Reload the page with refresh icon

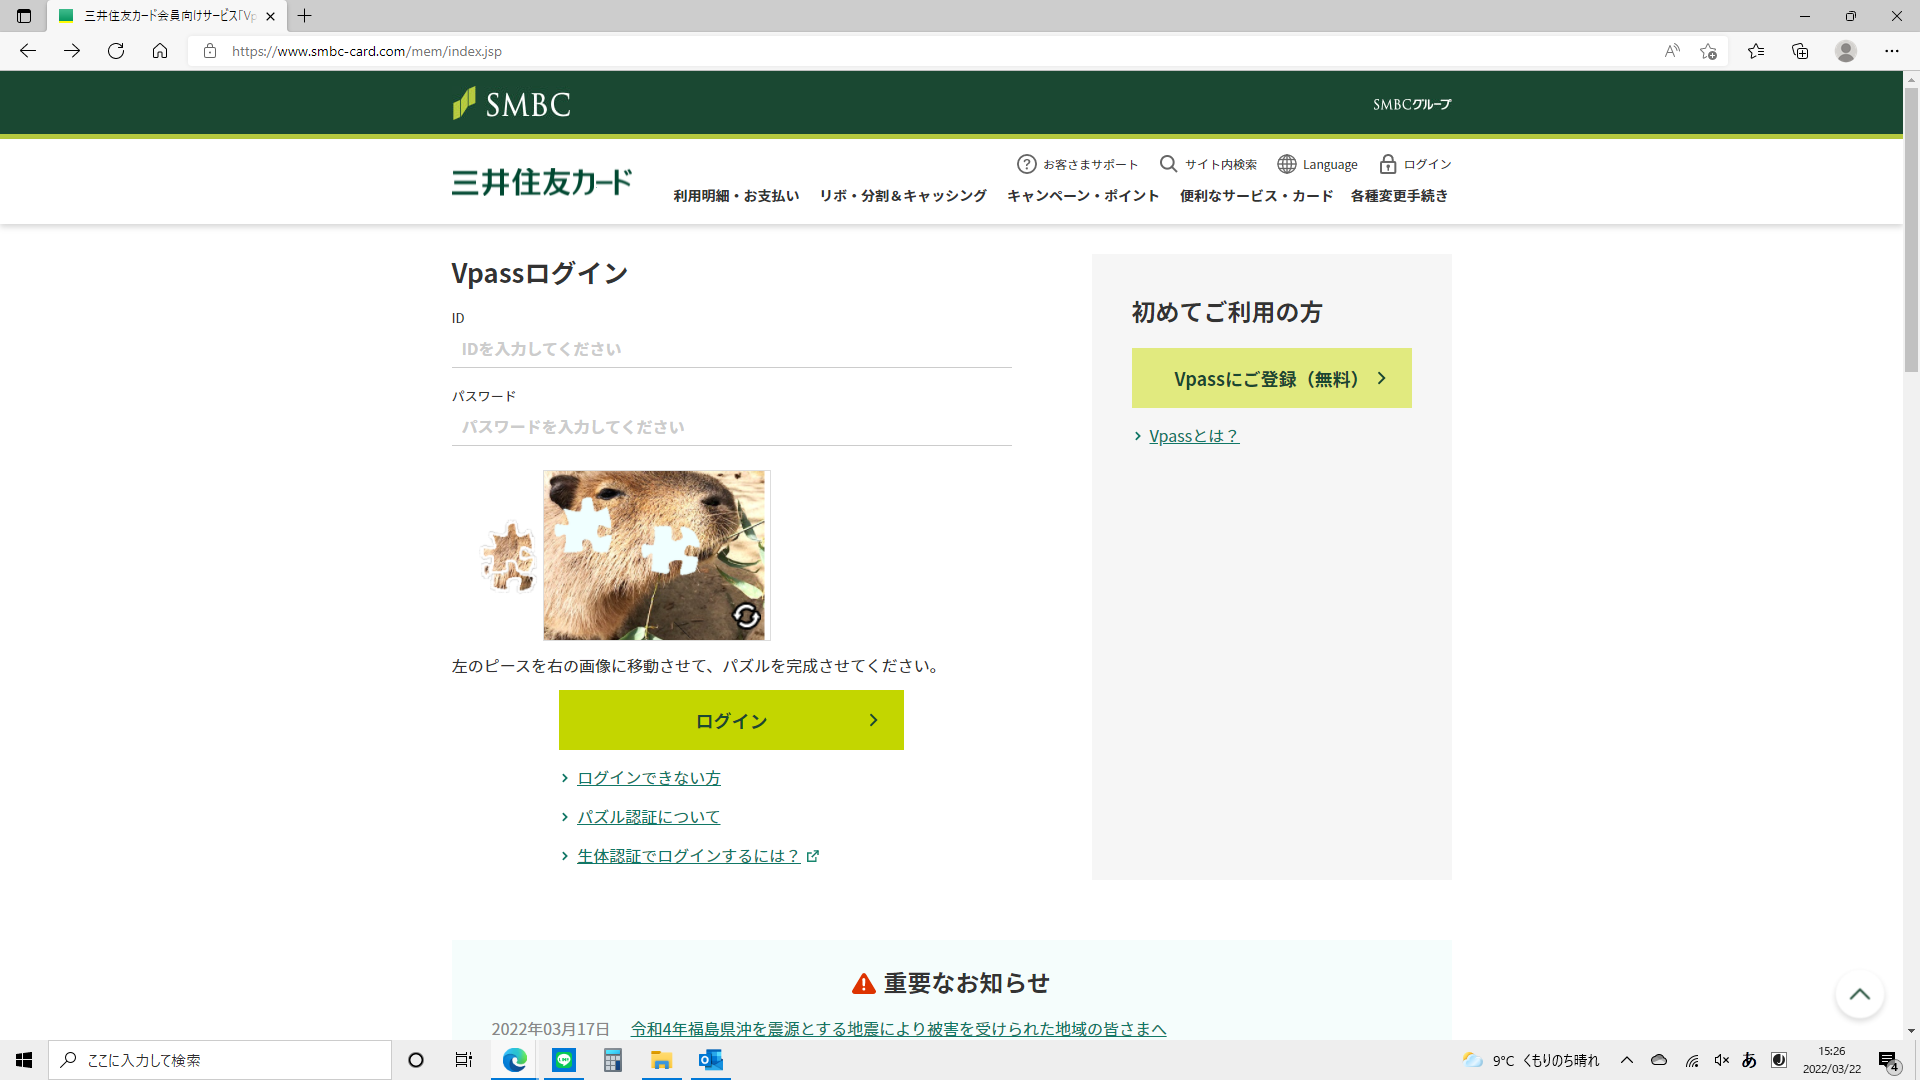pyautogui.click(x=116, y=51)
